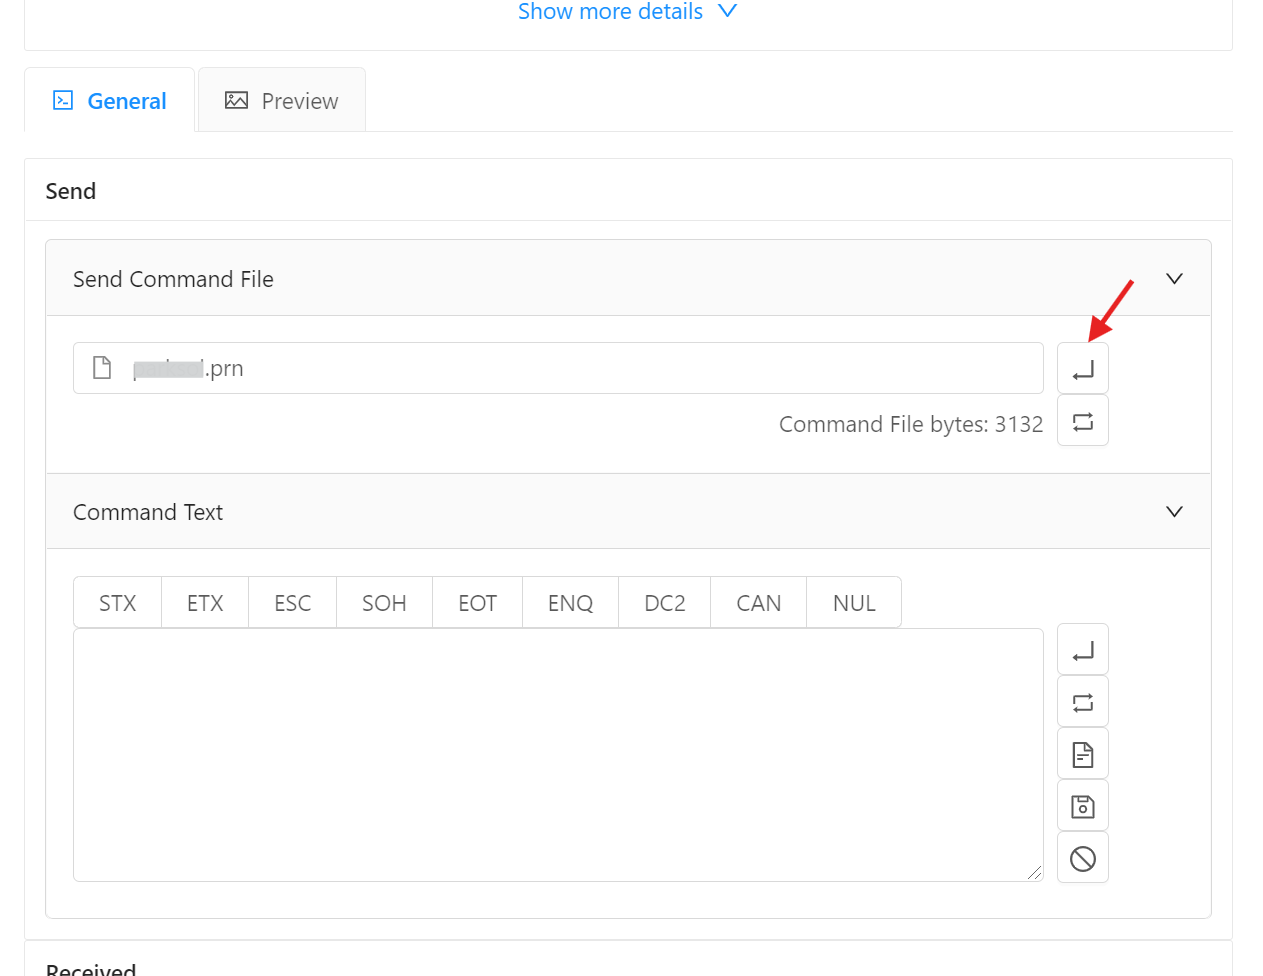Insert the DC2 control character
Viewport: 1263px width, 976px height.
point(664,603)
